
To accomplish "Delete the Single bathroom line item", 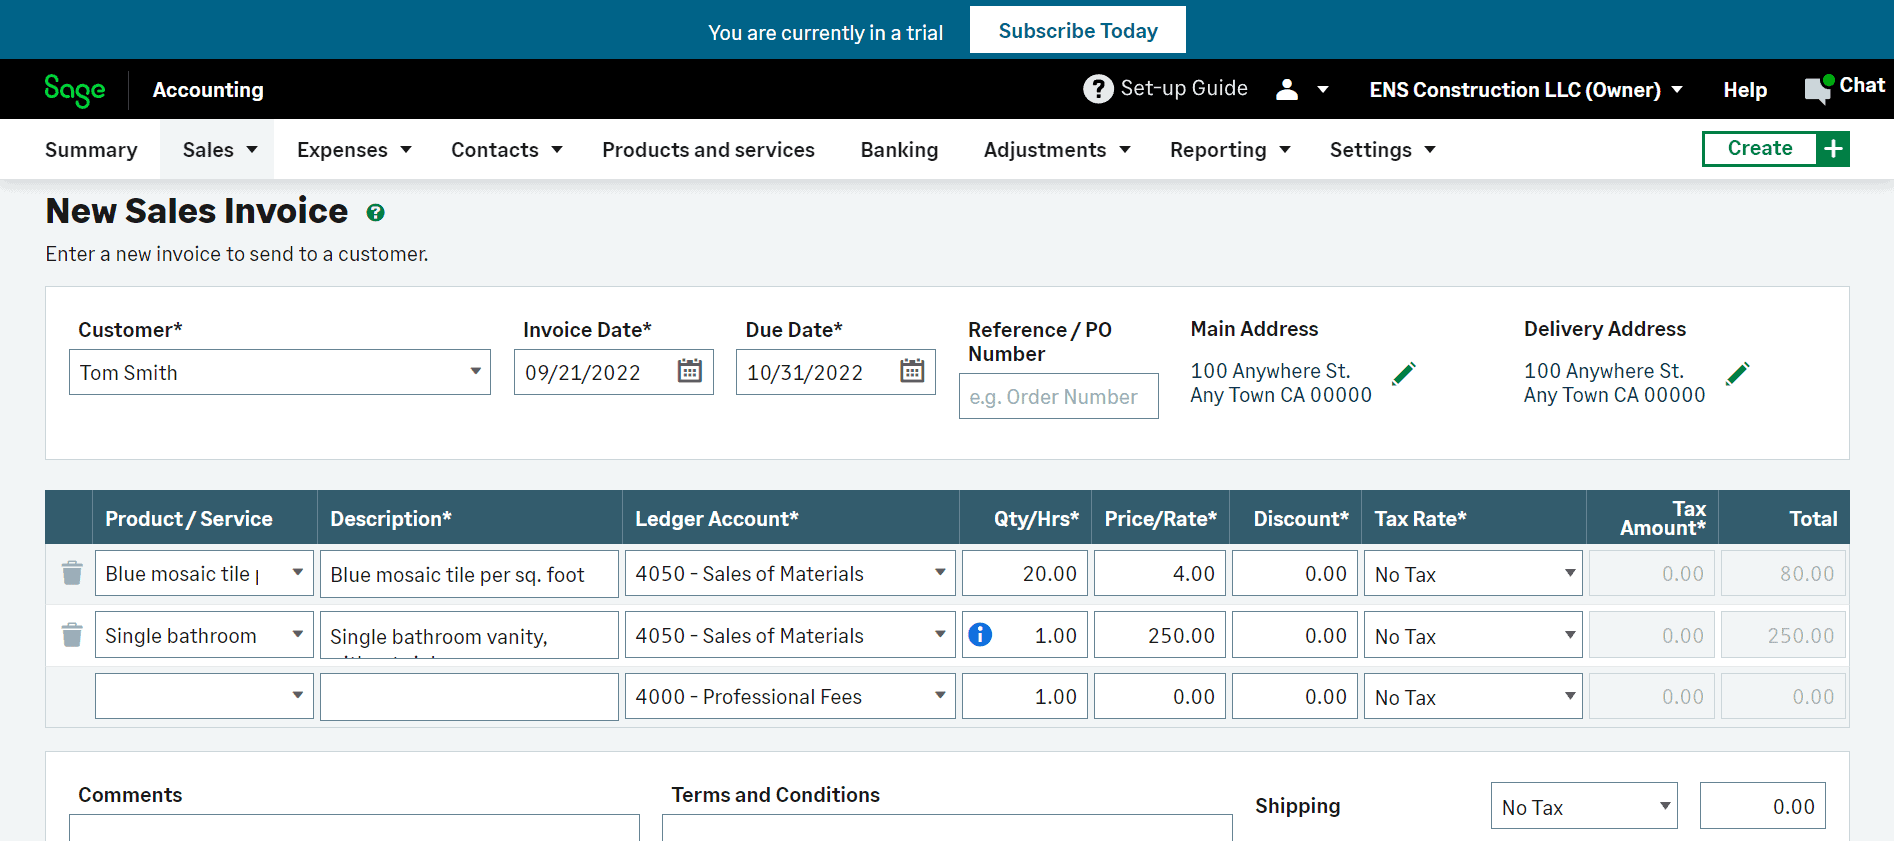I will point(72,635).
